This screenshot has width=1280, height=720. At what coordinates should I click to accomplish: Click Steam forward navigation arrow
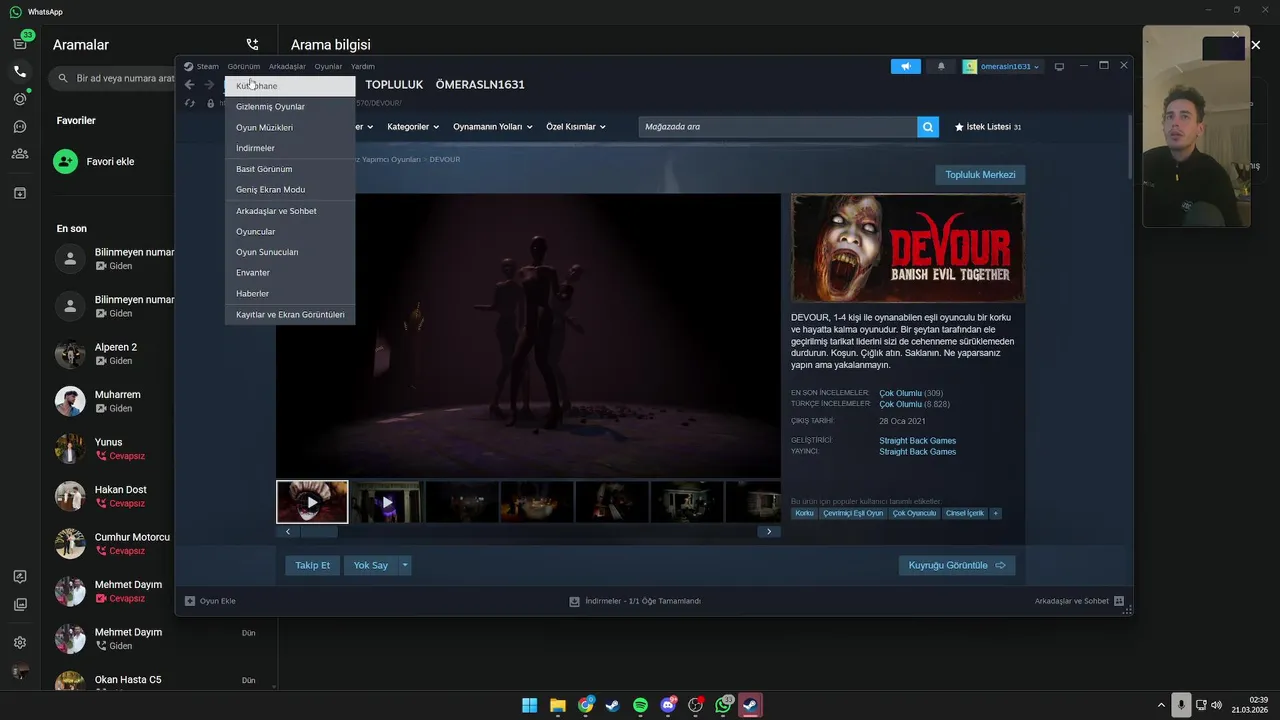209,85
